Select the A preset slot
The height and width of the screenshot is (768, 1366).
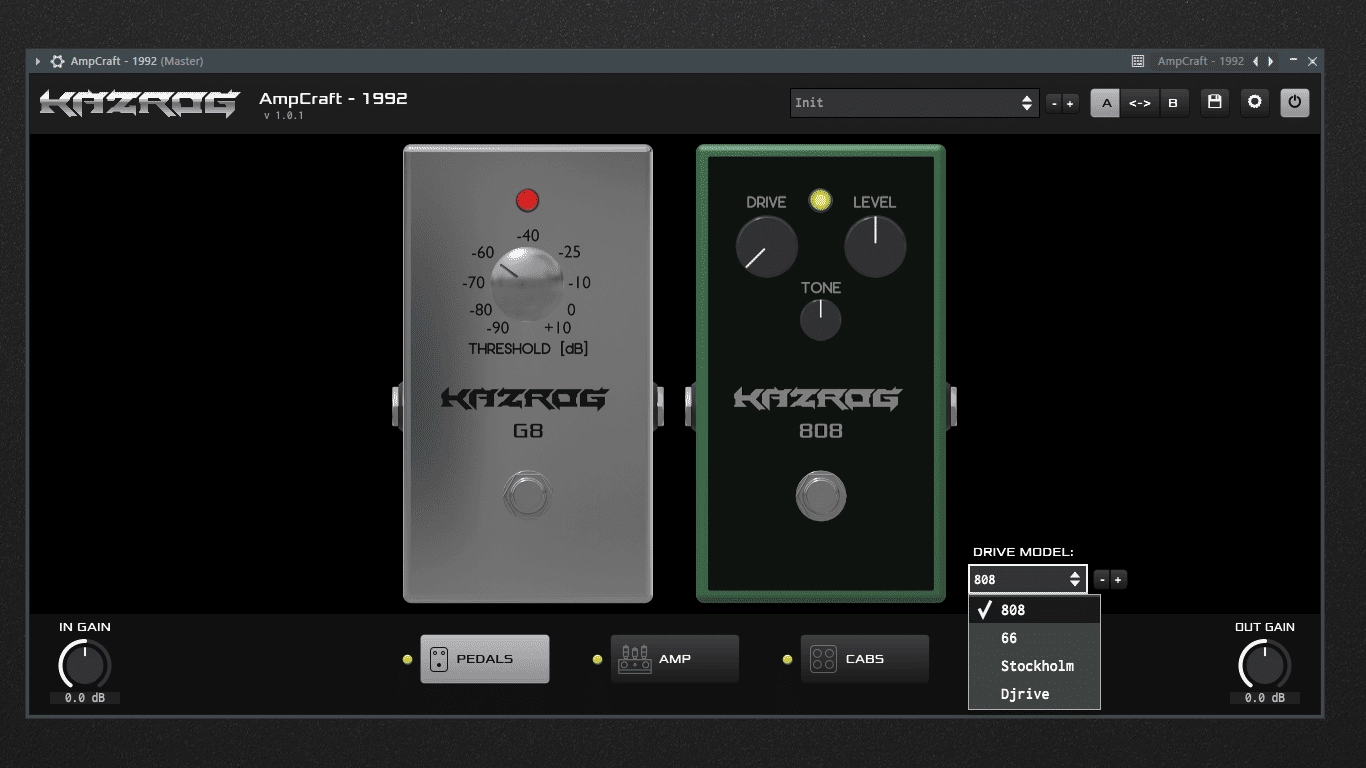click(1105, 103)
